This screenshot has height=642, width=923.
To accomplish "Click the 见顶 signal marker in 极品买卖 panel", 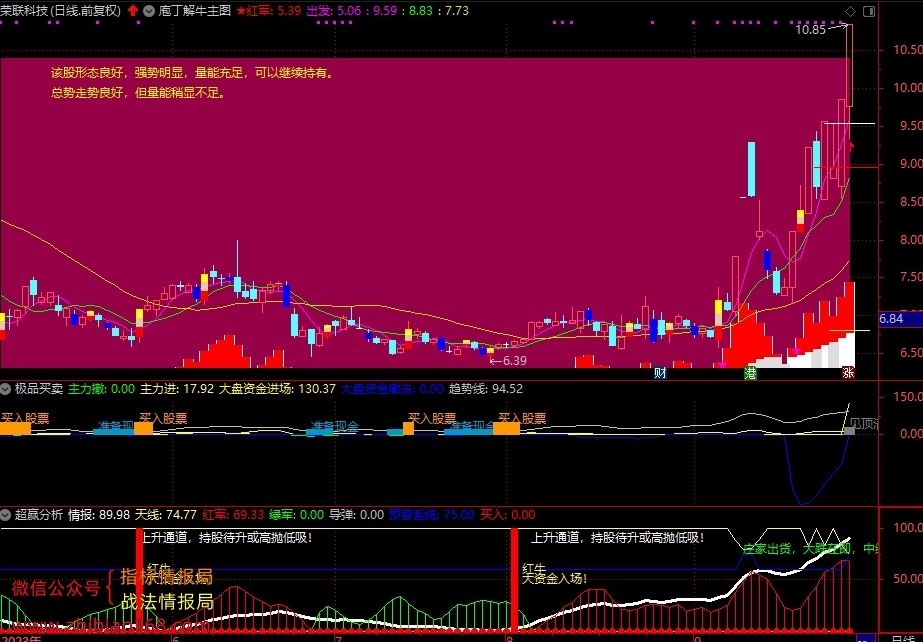I will point(865,424).
